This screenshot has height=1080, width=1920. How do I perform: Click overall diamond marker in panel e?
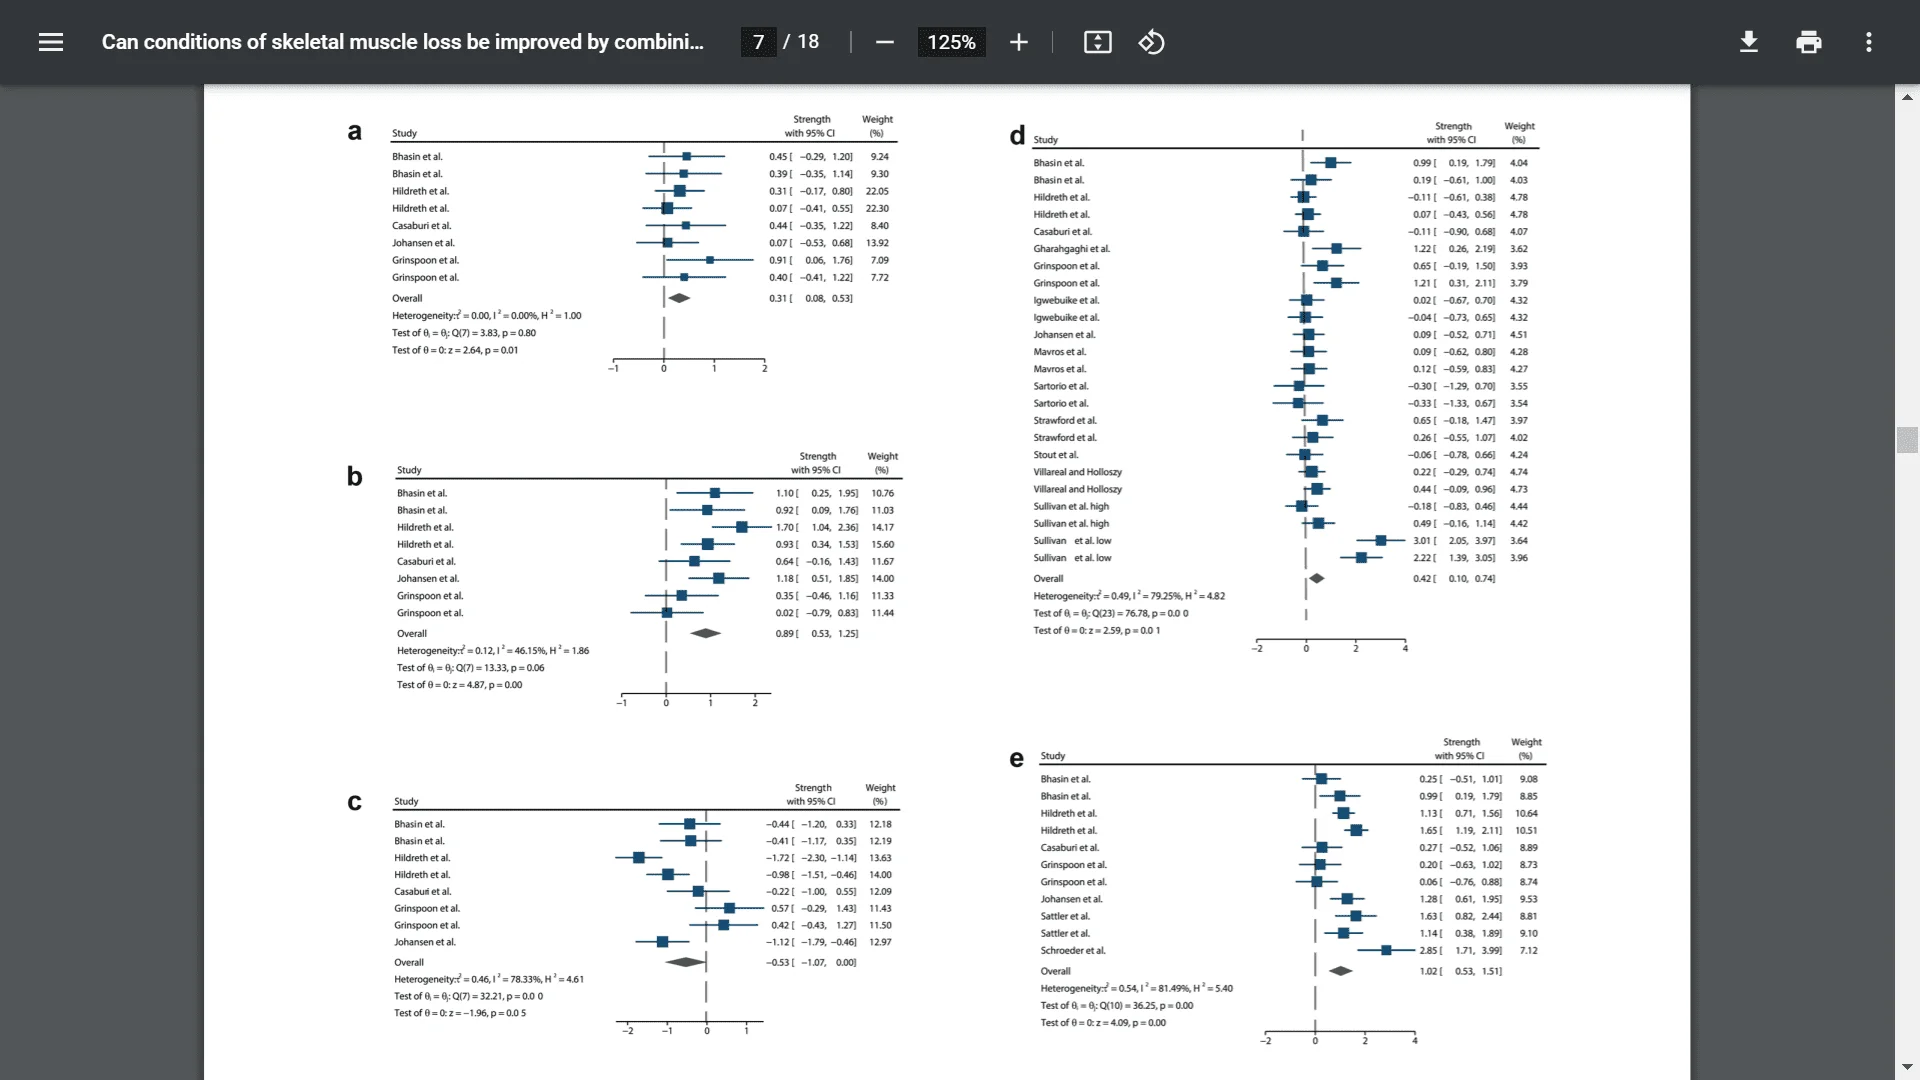point(1341,971)
